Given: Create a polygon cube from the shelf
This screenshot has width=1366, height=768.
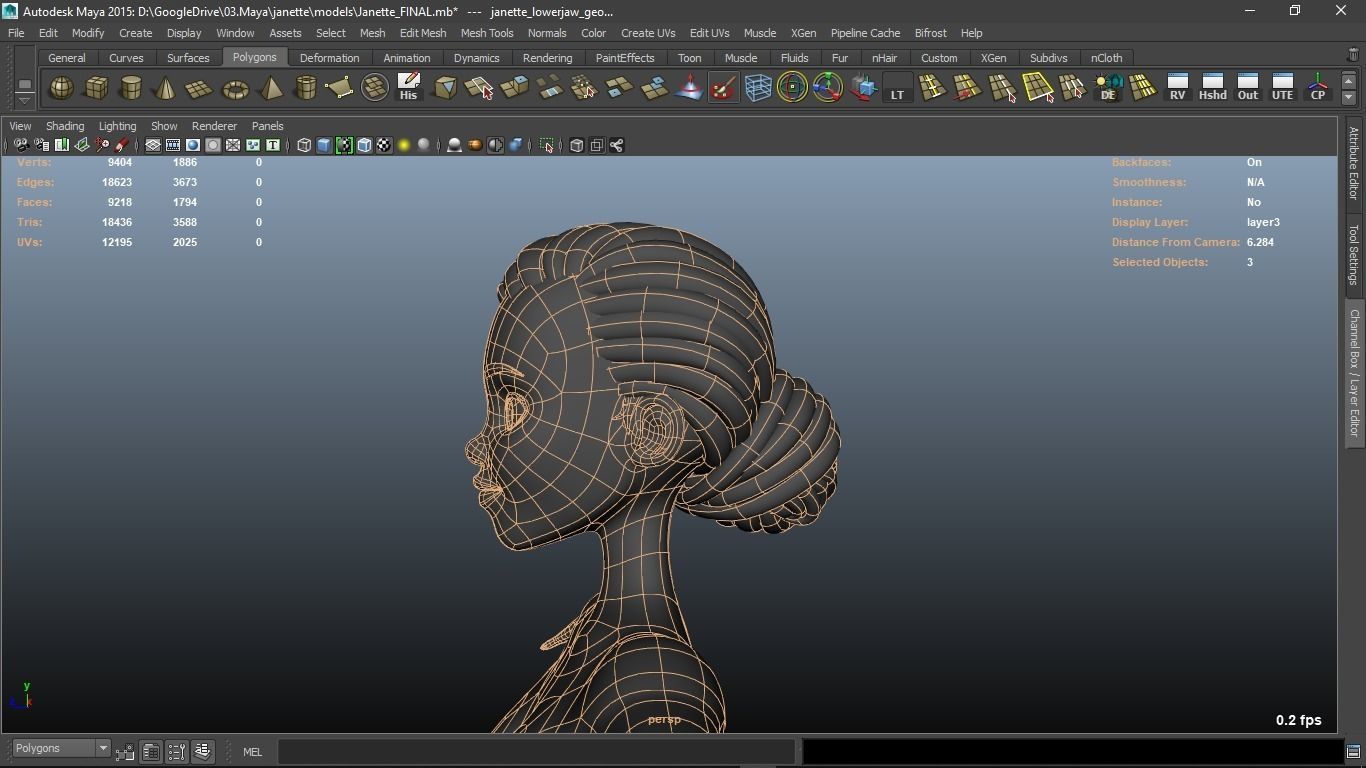Looking at the screenshot, I should 96,88.
